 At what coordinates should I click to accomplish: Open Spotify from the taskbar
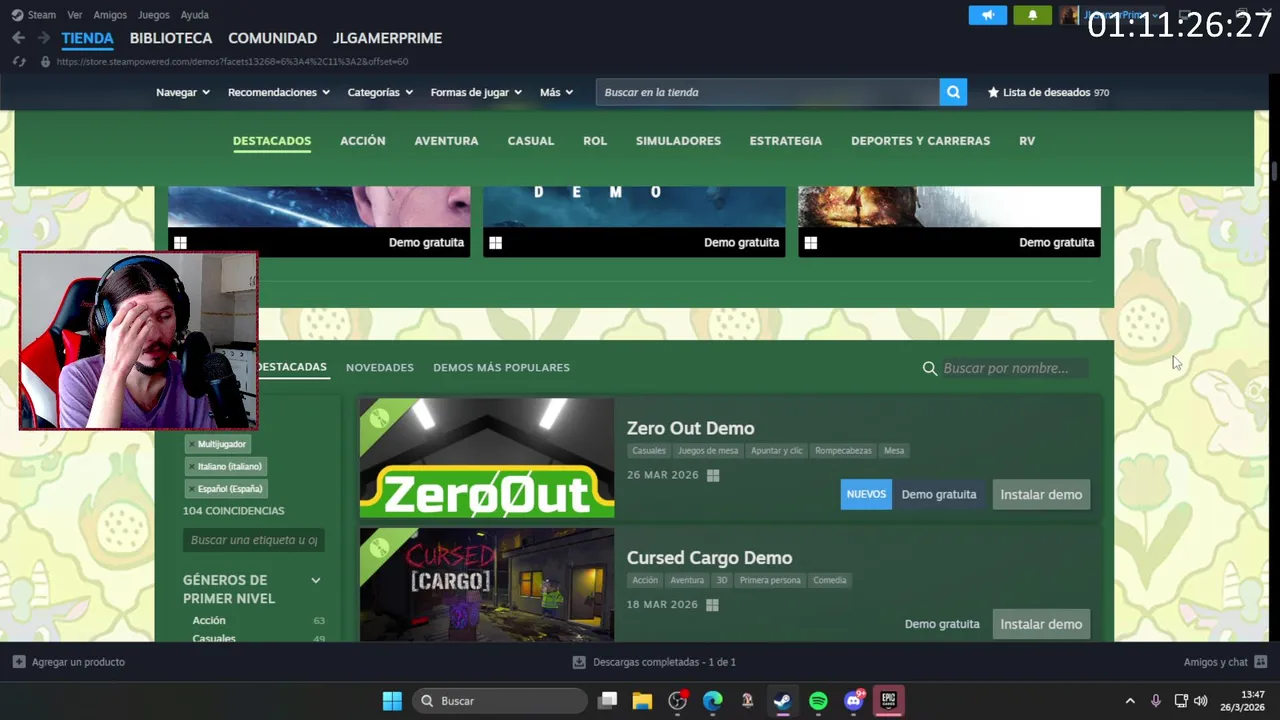pos(818,701)
